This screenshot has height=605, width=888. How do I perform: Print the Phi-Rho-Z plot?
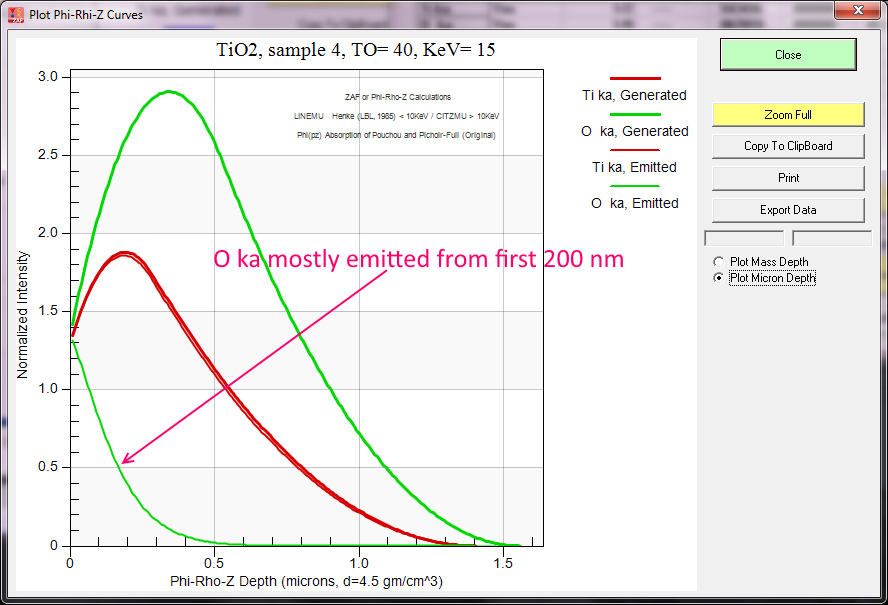pyautogui.click(x=787, y=178)
